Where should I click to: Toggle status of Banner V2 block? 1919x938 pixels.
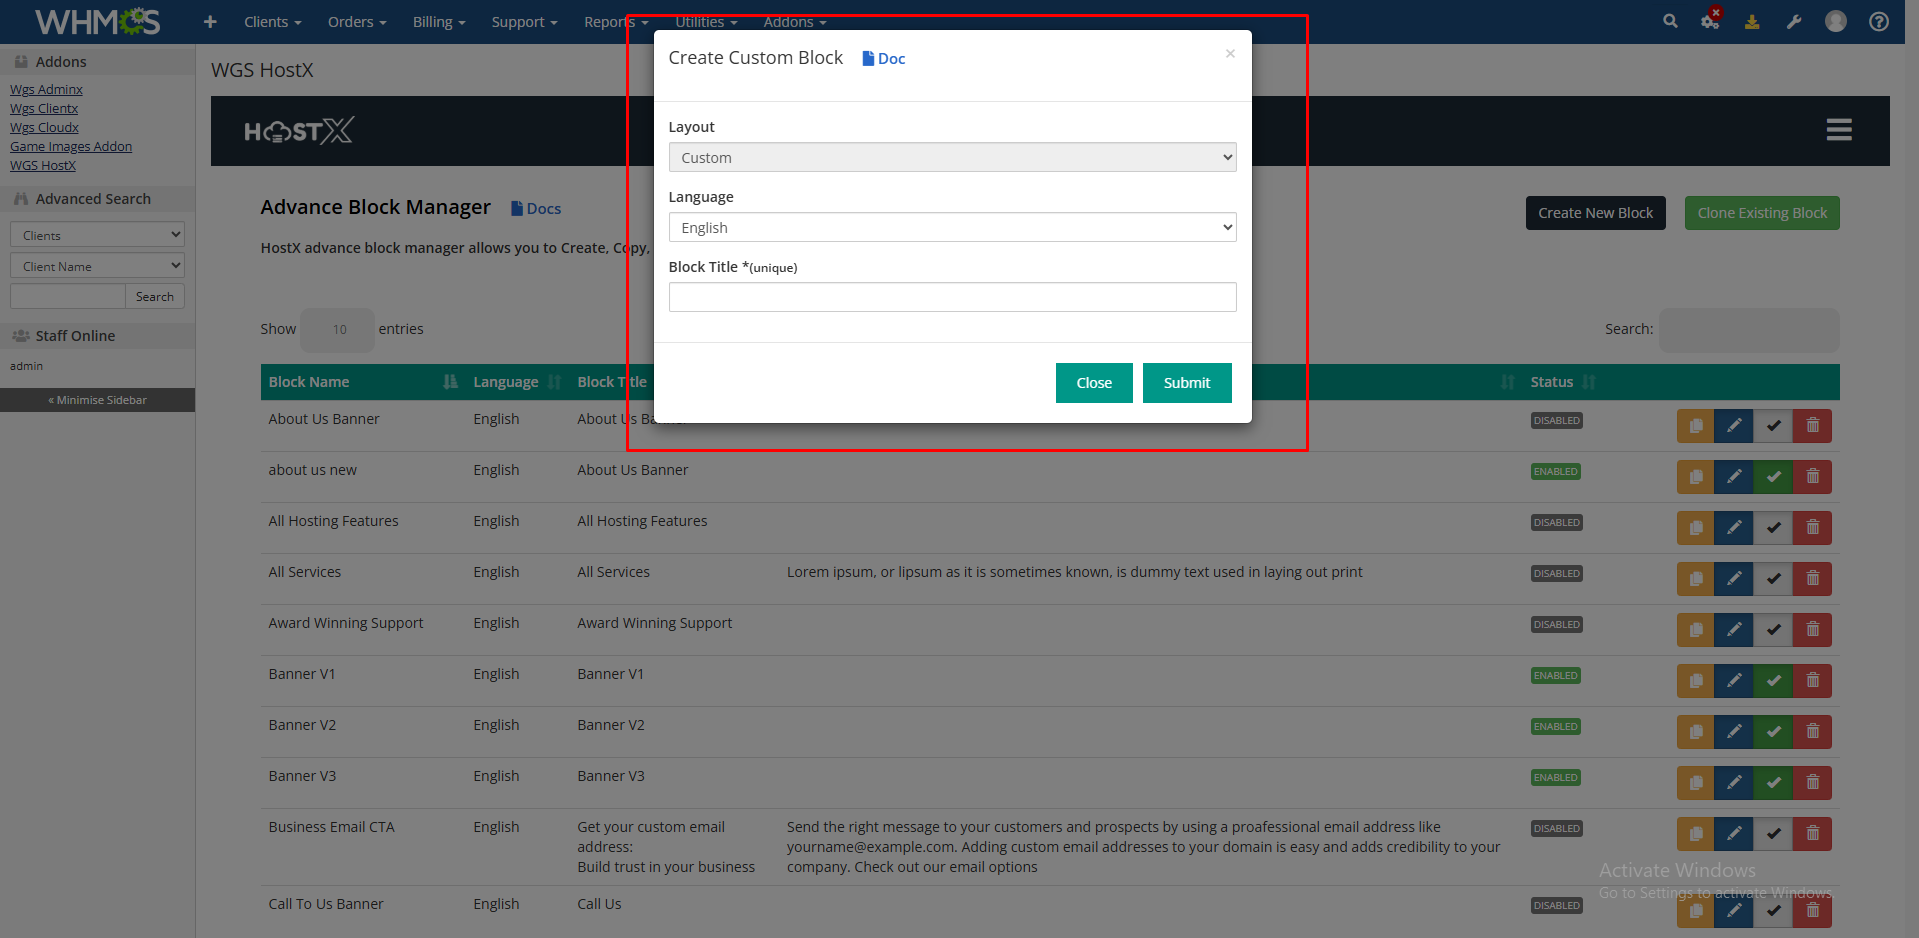click(x=1773, y=732)
